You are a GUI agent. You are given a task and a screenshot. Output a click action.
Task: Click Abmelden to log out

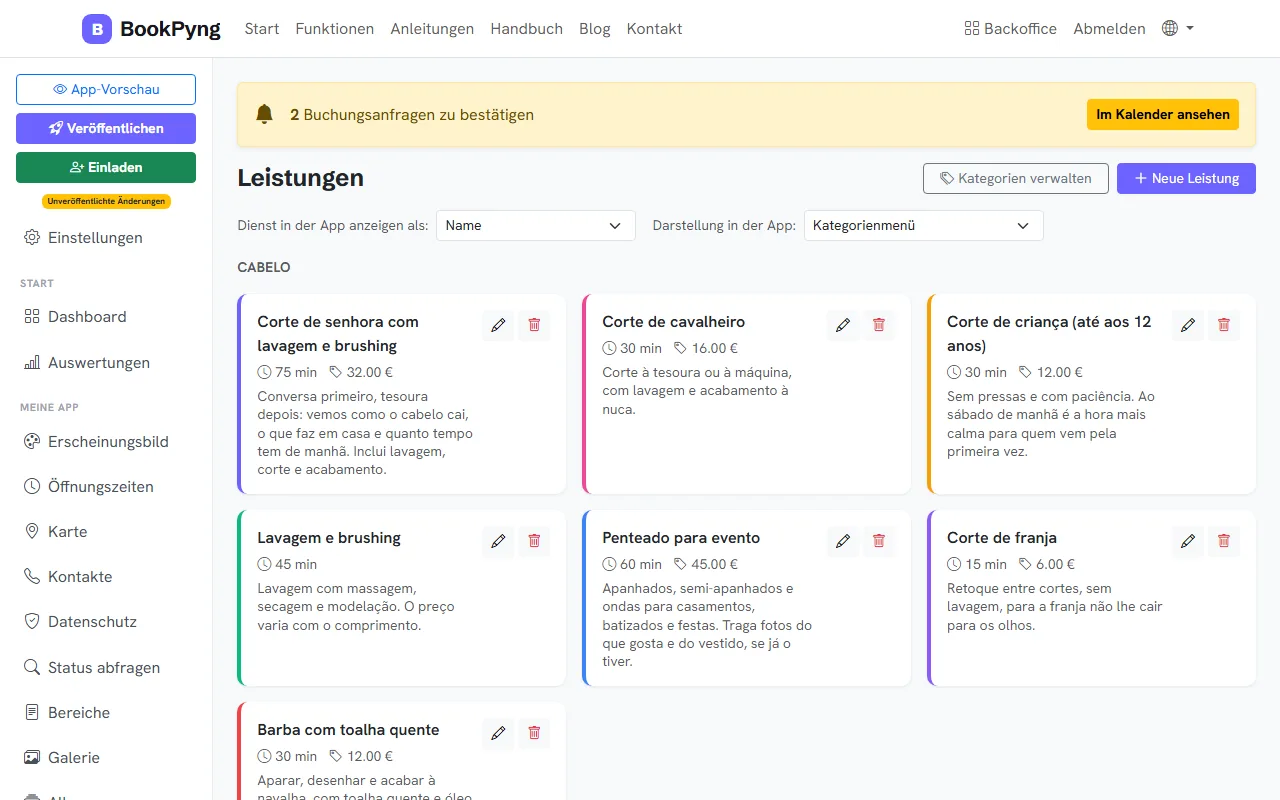click(x=1109, y=29)
